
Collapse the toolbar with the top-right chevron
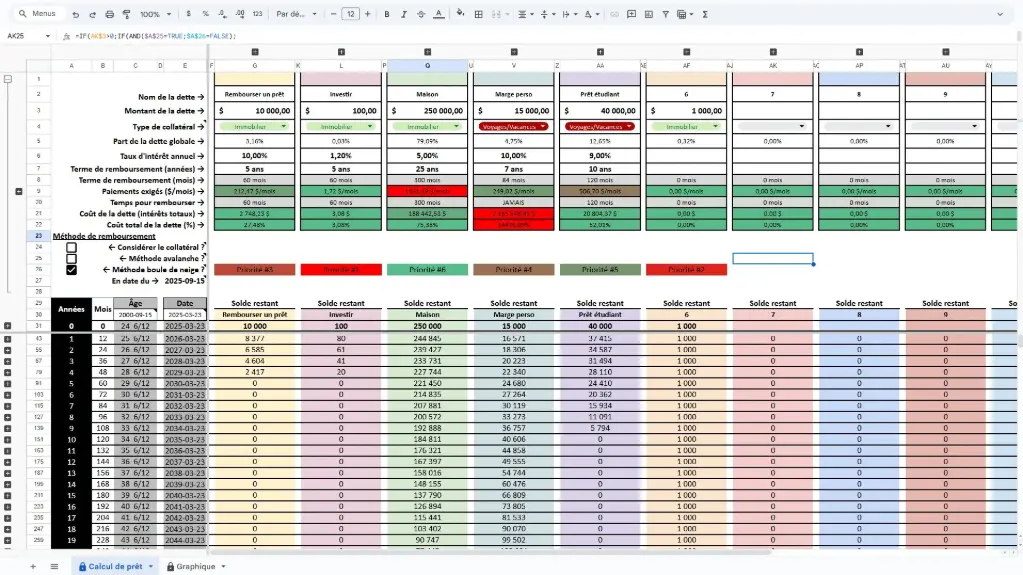(x=1000, y=14)
